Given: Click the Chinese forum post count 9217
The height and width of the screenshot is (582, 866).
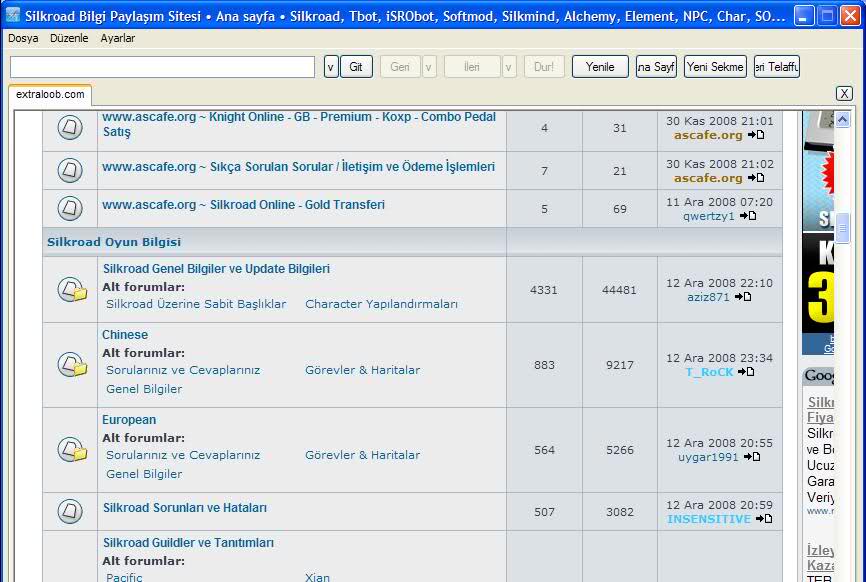Looking at the screenshot, I should tap(620, 365).
